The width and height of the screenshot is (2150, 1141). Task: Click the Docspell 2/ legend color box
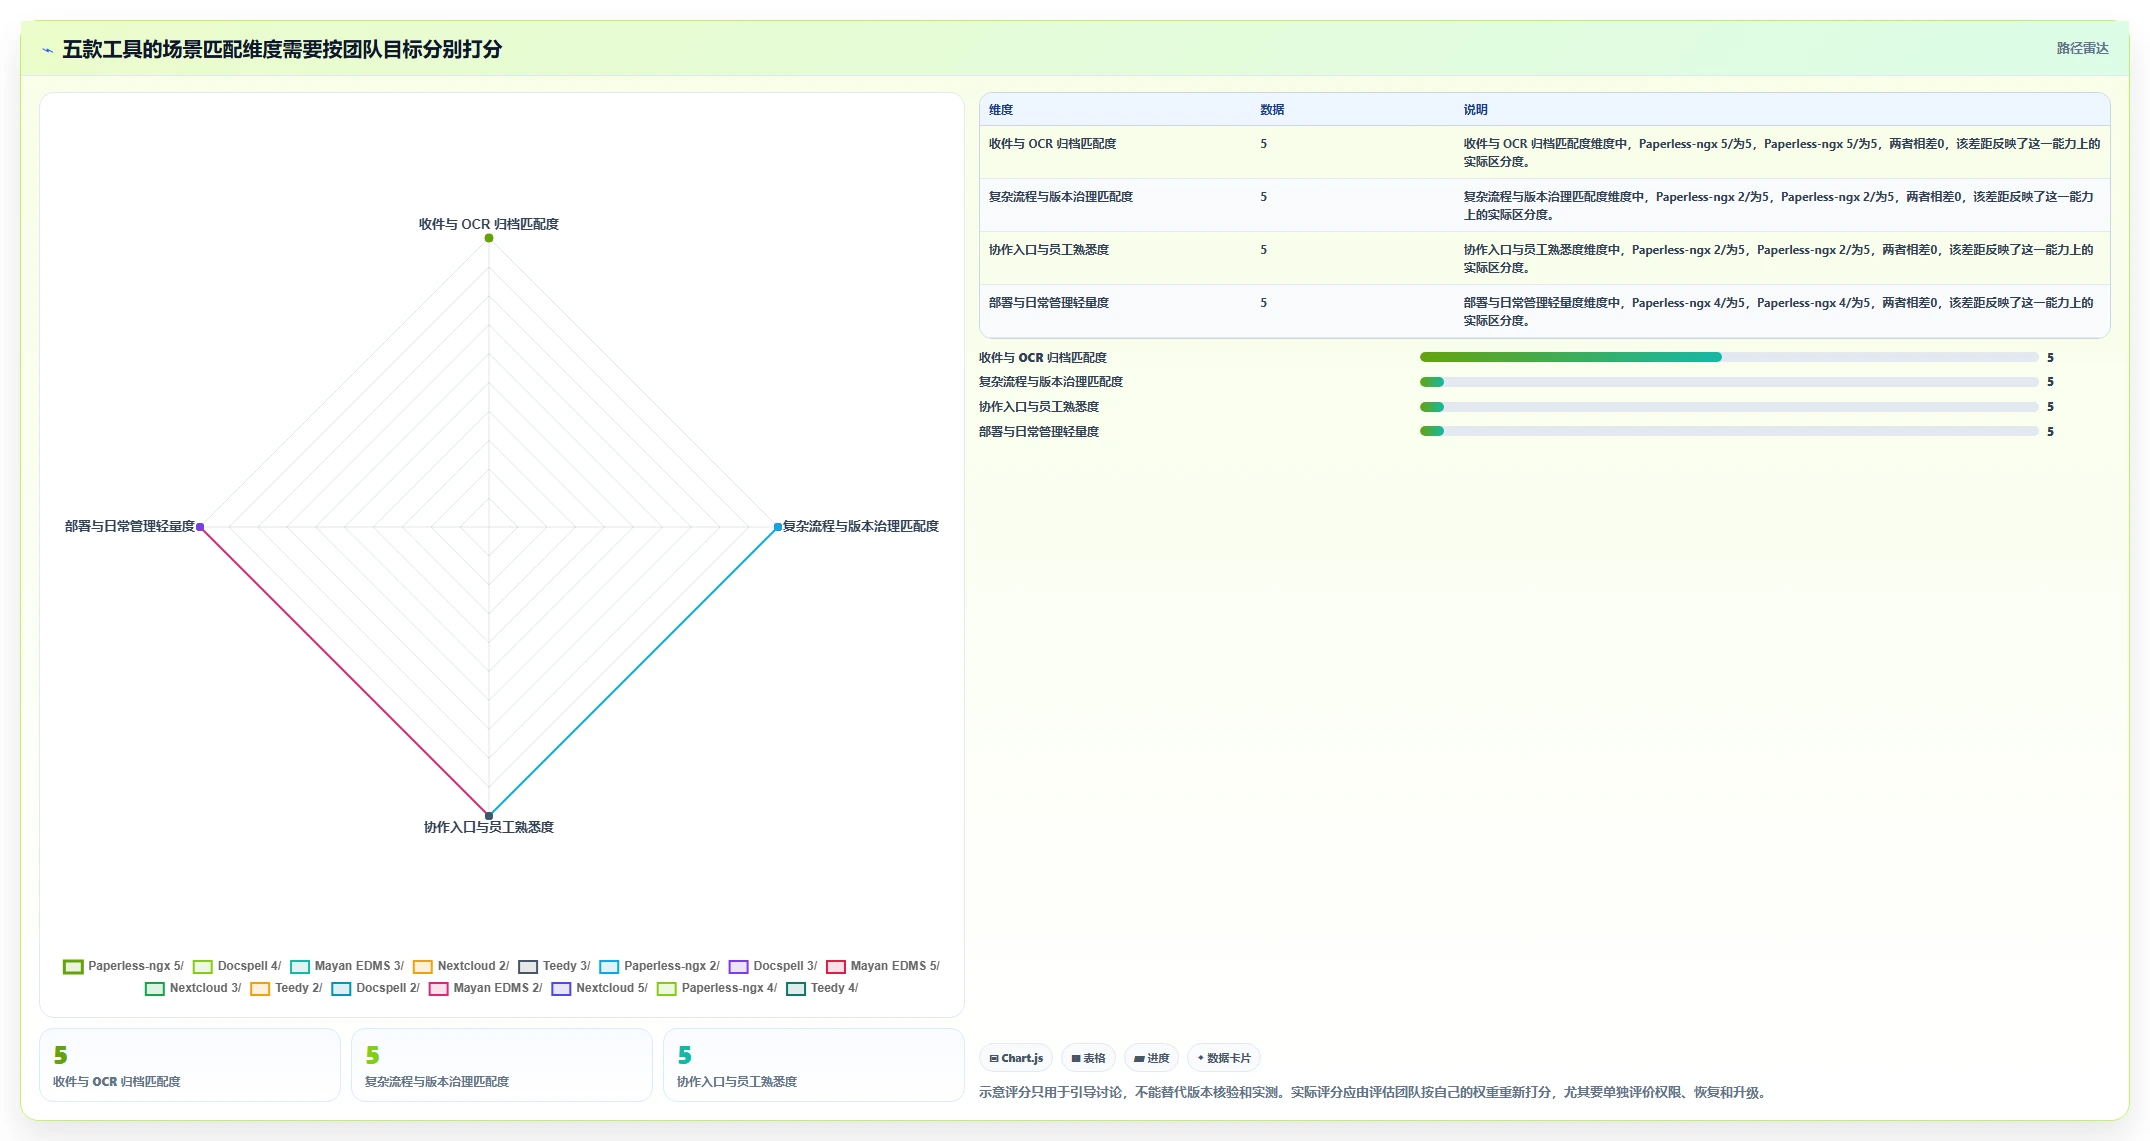click(x=341, y=989)
